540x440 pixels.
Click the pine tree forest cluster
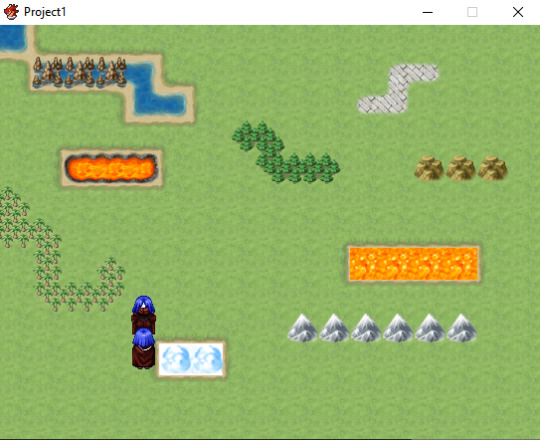click(286, 152)
